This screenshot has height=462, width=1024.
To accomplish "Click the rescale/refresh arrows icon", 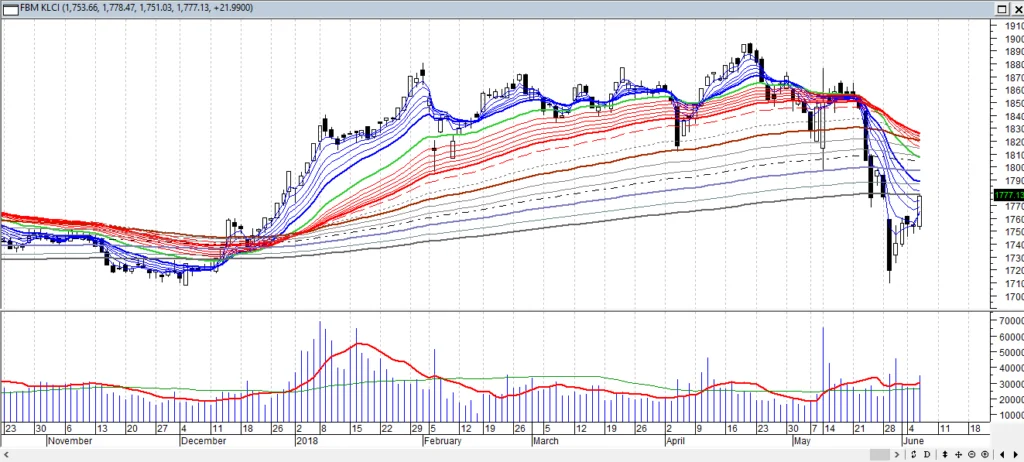I will (914, 454).
